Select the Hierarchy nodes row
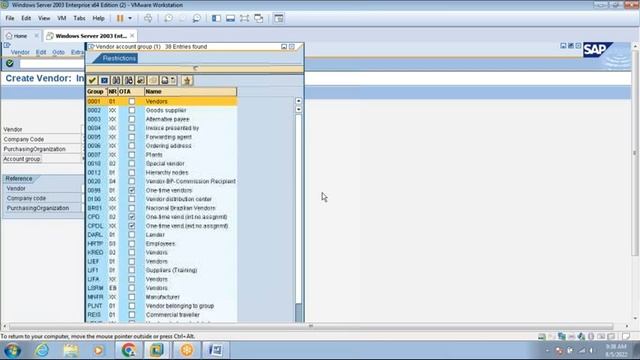Screen dimensions: 640x360 [x=162, y=173]
